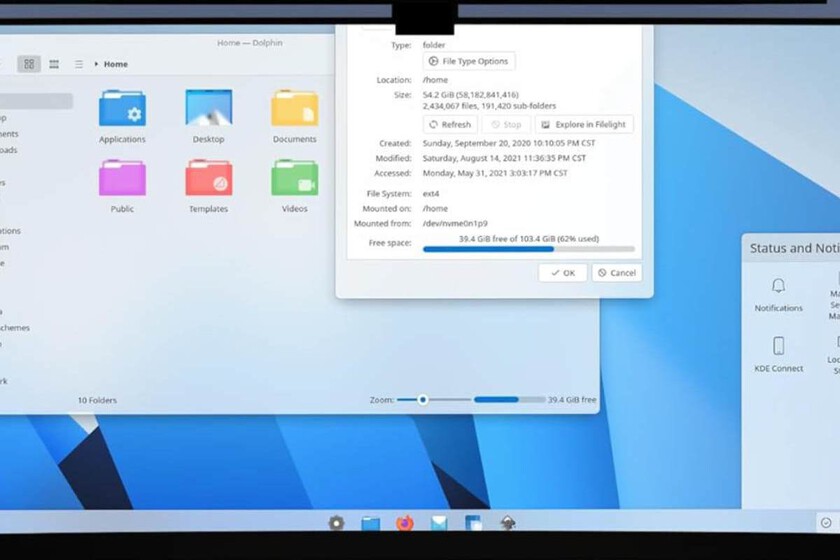Select the Documents folder icon
Image resolution: width=840 pixels, height=560 pixels.
coord(294,109)
